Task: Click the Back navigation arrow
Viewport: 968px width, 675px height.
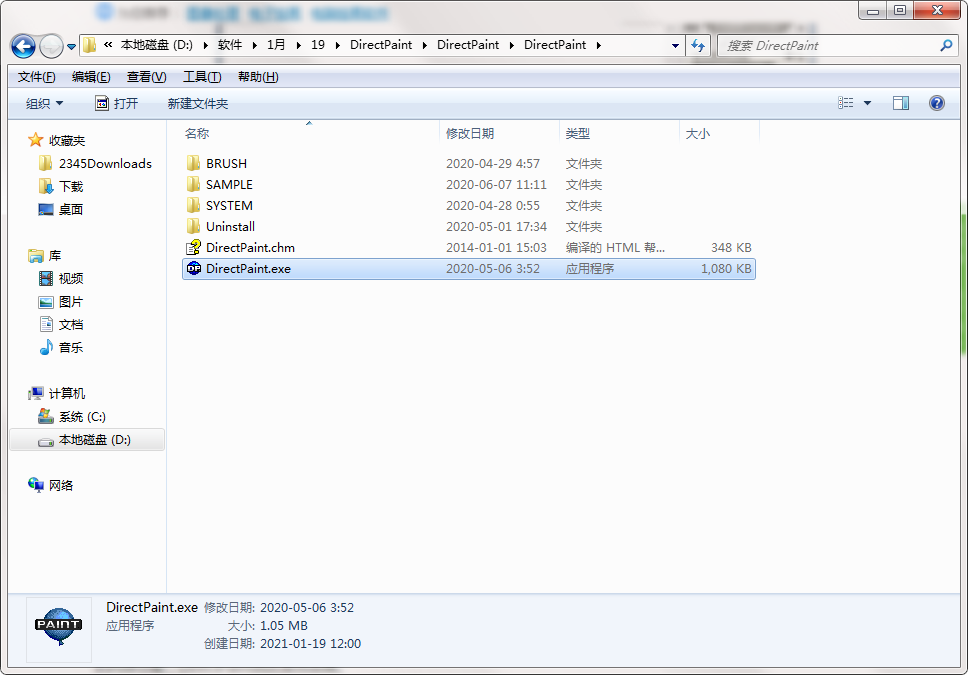Action: [x=23, y=46]
